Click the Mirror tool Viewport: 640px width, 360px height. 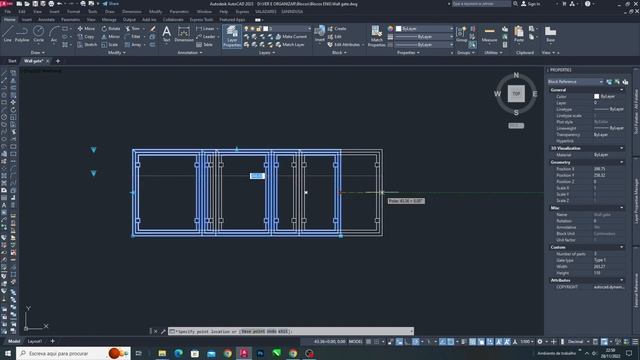(111, 37)
